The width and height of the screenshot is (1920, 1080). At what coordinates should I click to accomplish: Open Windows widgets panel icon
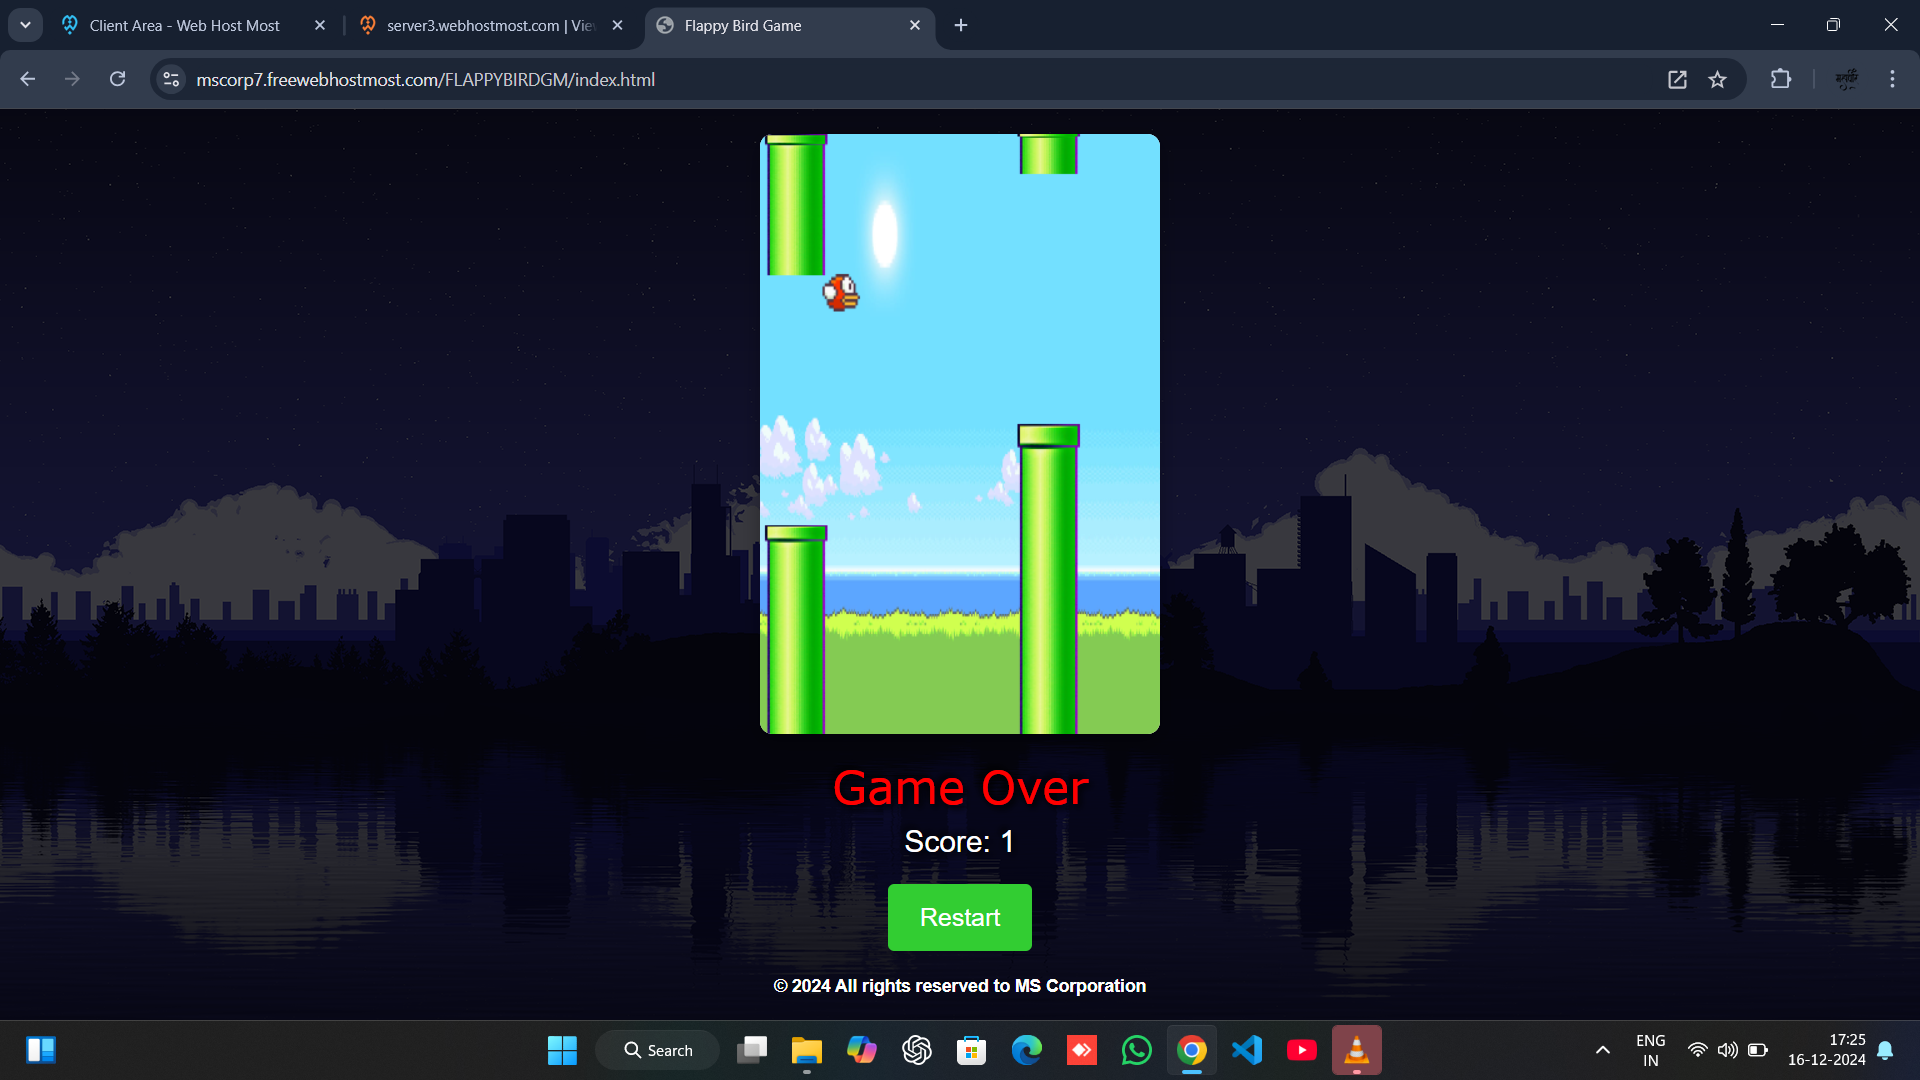pyautogui.click(x=41, y=1050)
